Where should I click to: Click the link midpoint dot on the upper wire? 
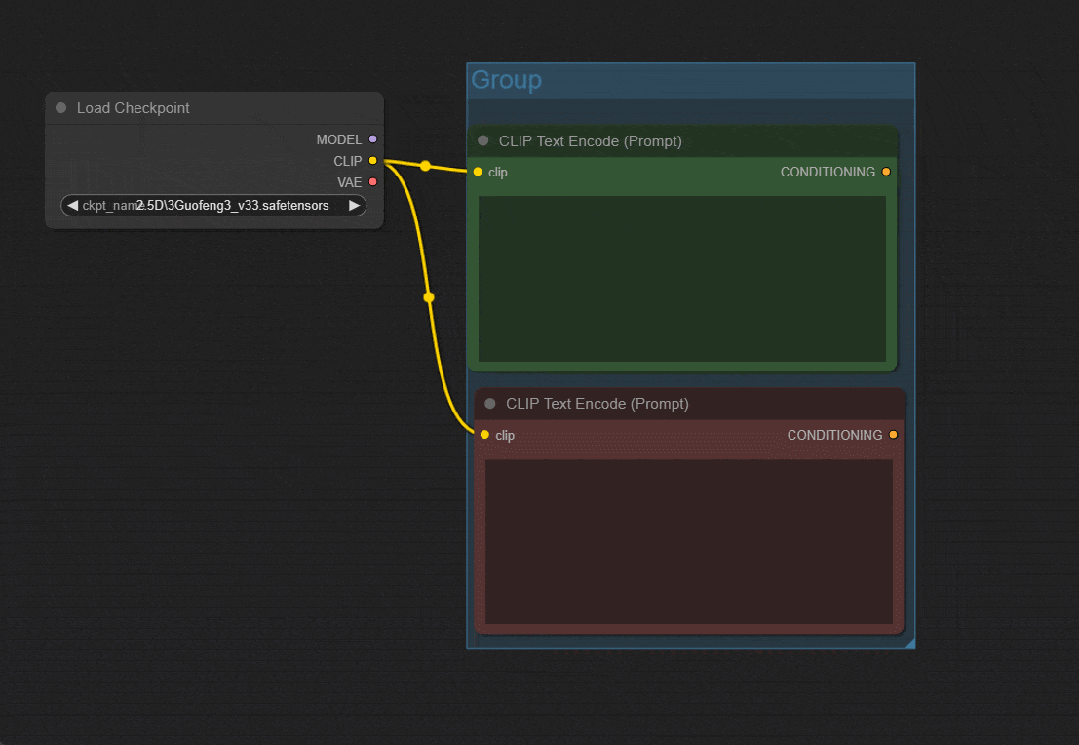pos(425,166)
